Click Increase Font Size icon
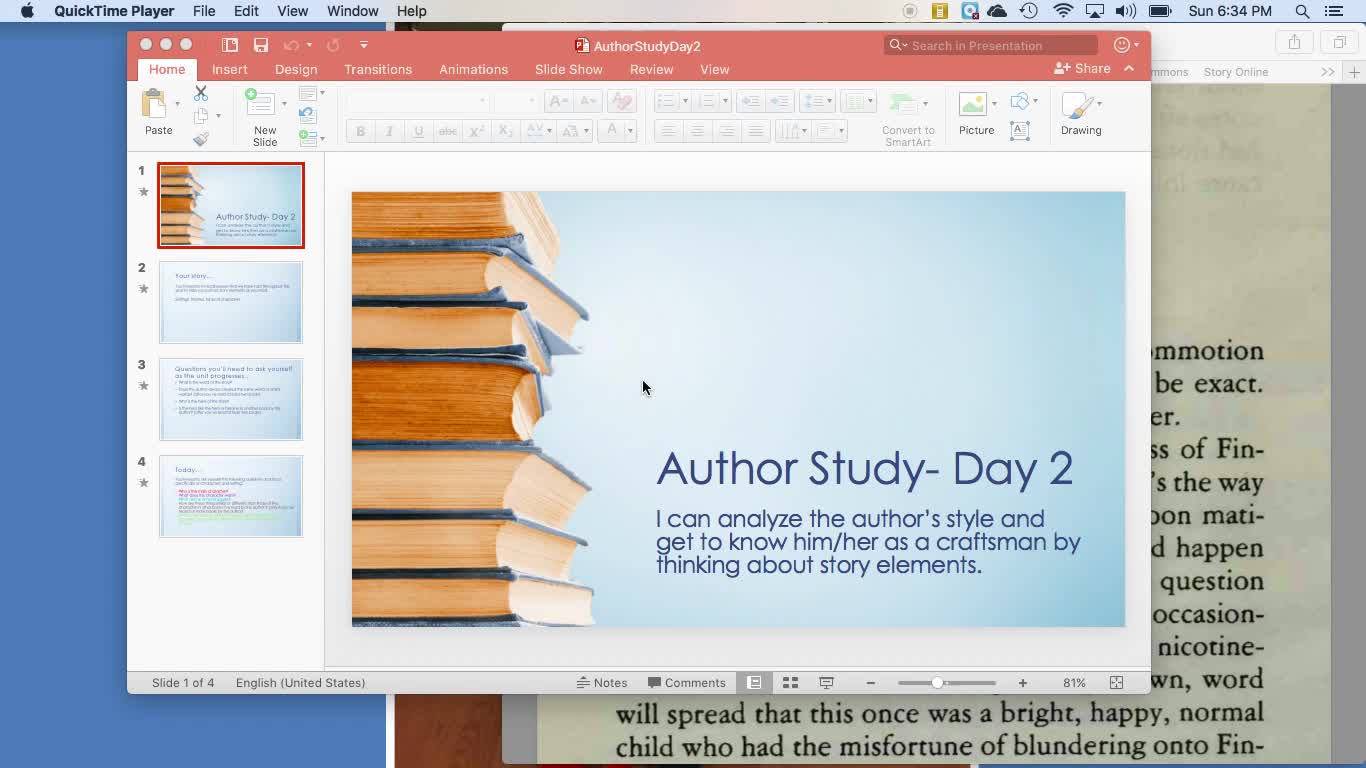Viewport: 1366px width, 768px height. click(x=558, y=101)
